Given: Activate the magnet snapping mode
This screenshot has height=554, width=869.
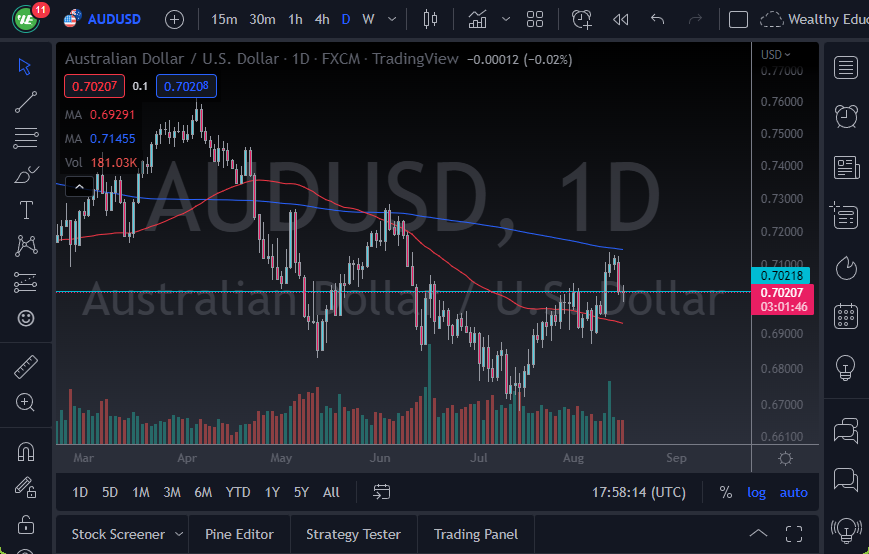Looking at the screenshot, I should tap(26, 451).
